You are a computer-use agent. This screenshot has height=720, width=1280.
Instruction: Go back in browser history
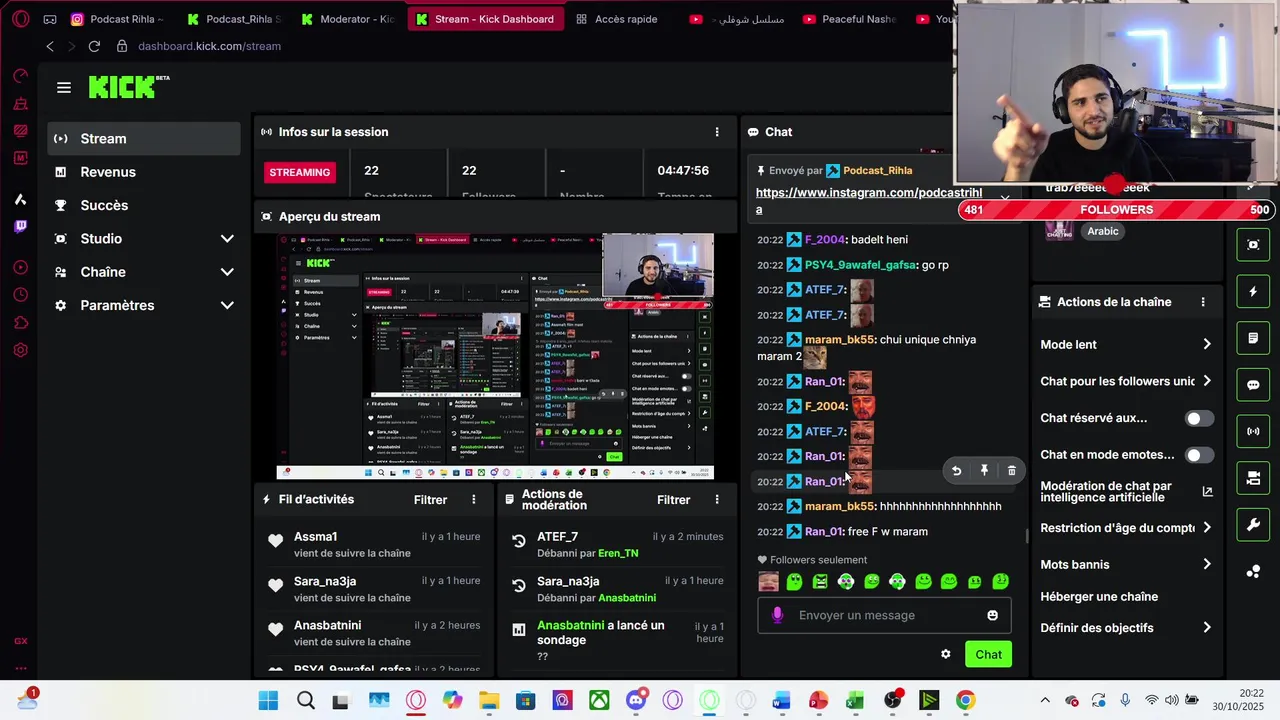50,46
